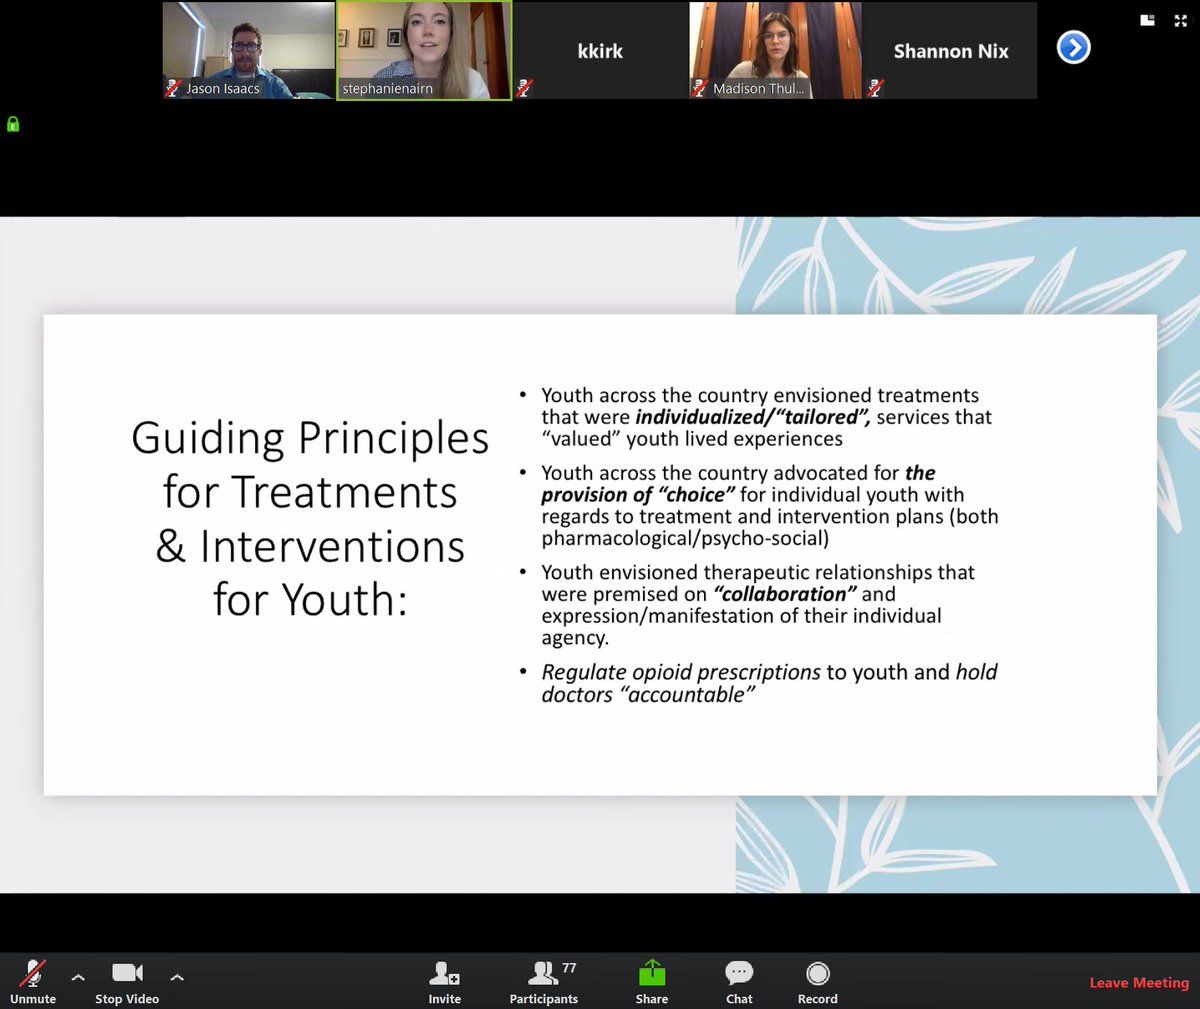Click slide title 'Guiding Principles'
Image resolution: width=1200 pixels, height=1009 pixels.
[x=310, y=438]
